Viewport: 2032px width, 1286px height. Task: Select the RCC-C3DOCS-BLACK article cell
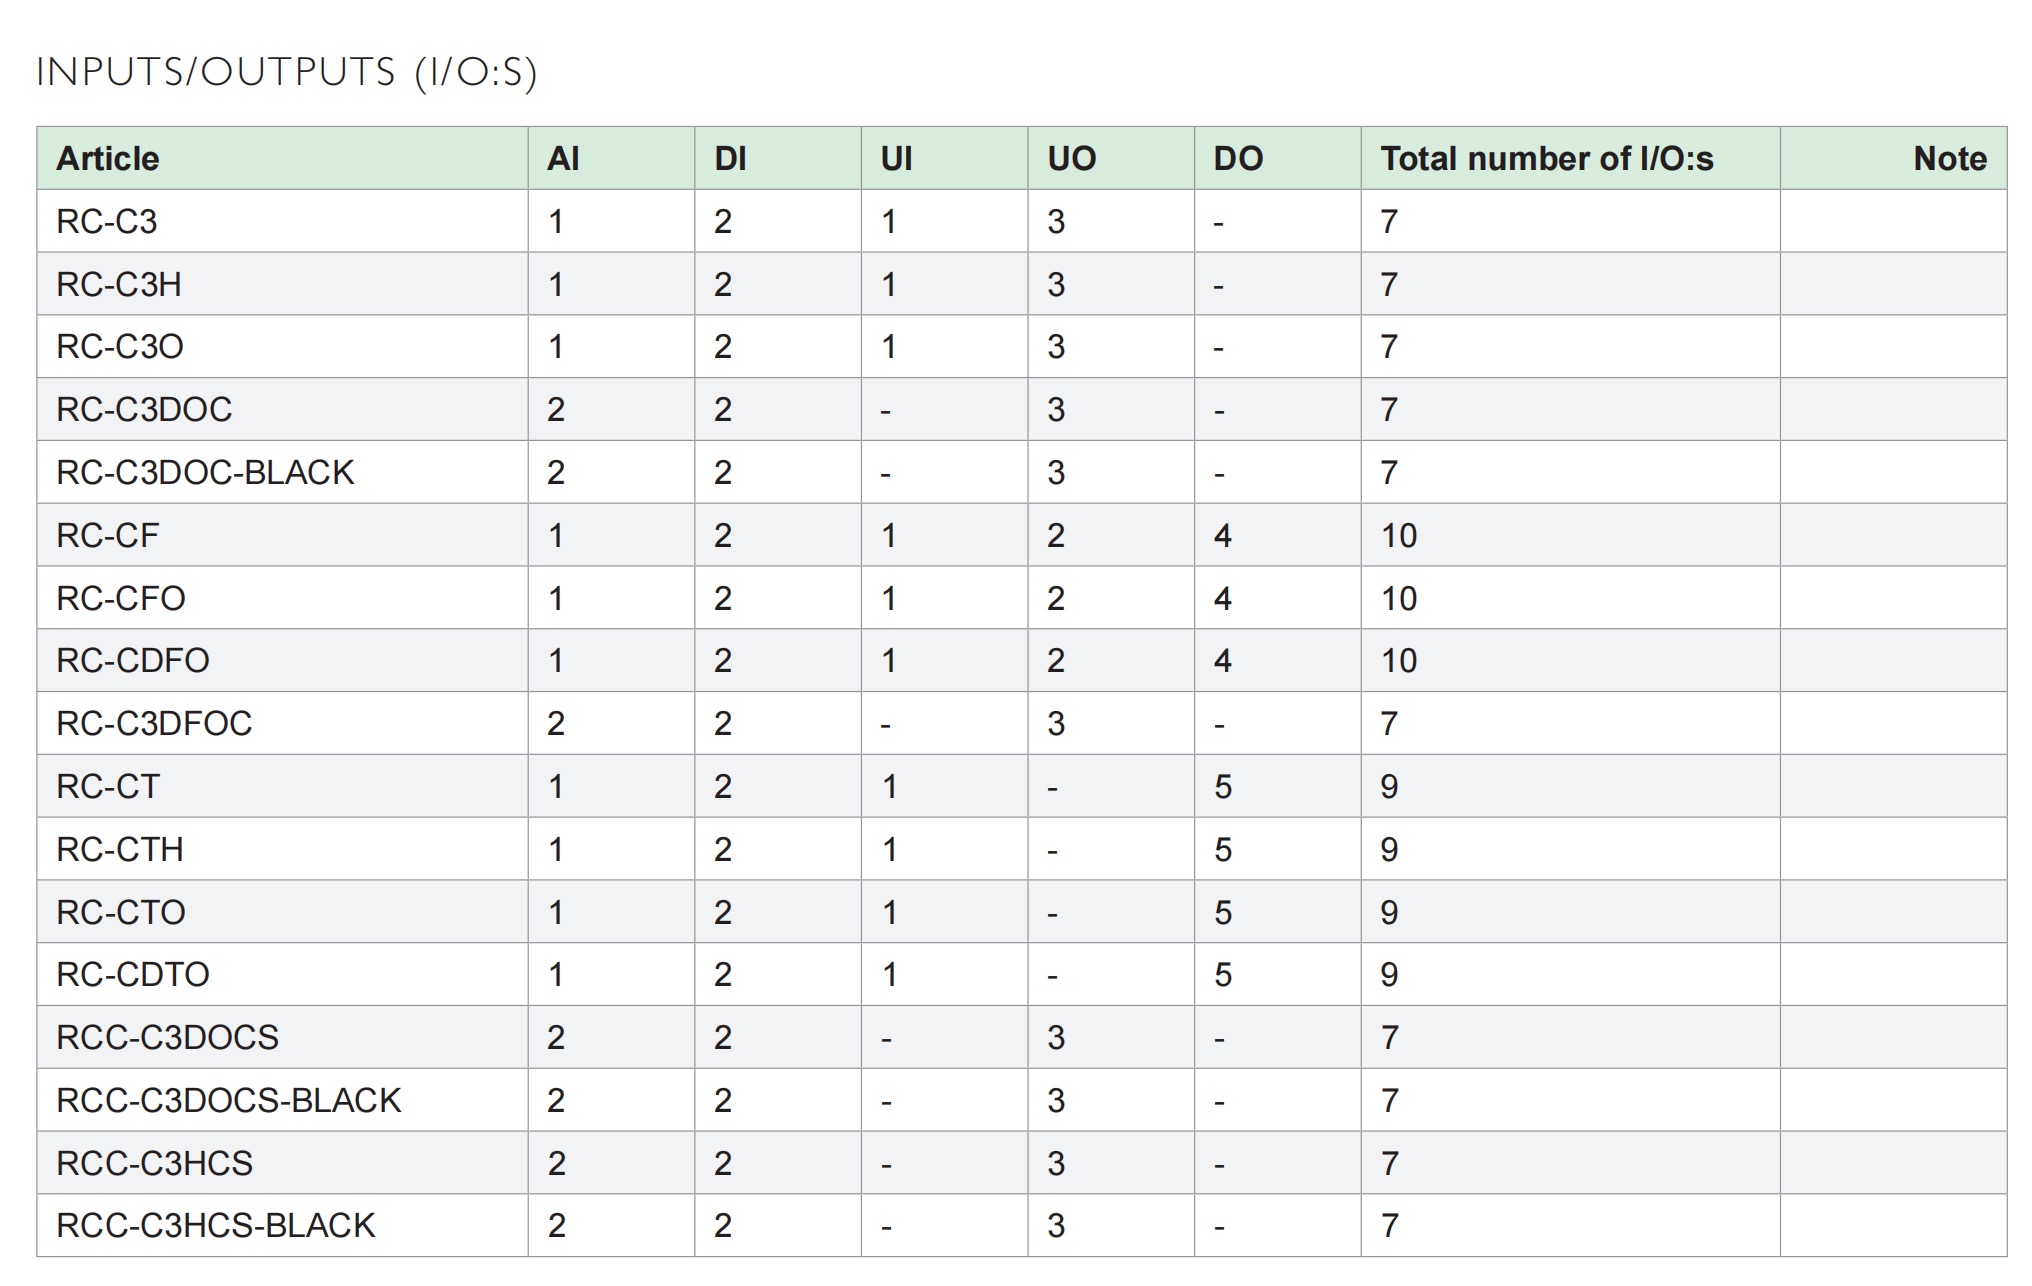click(x=228, y=1101)
